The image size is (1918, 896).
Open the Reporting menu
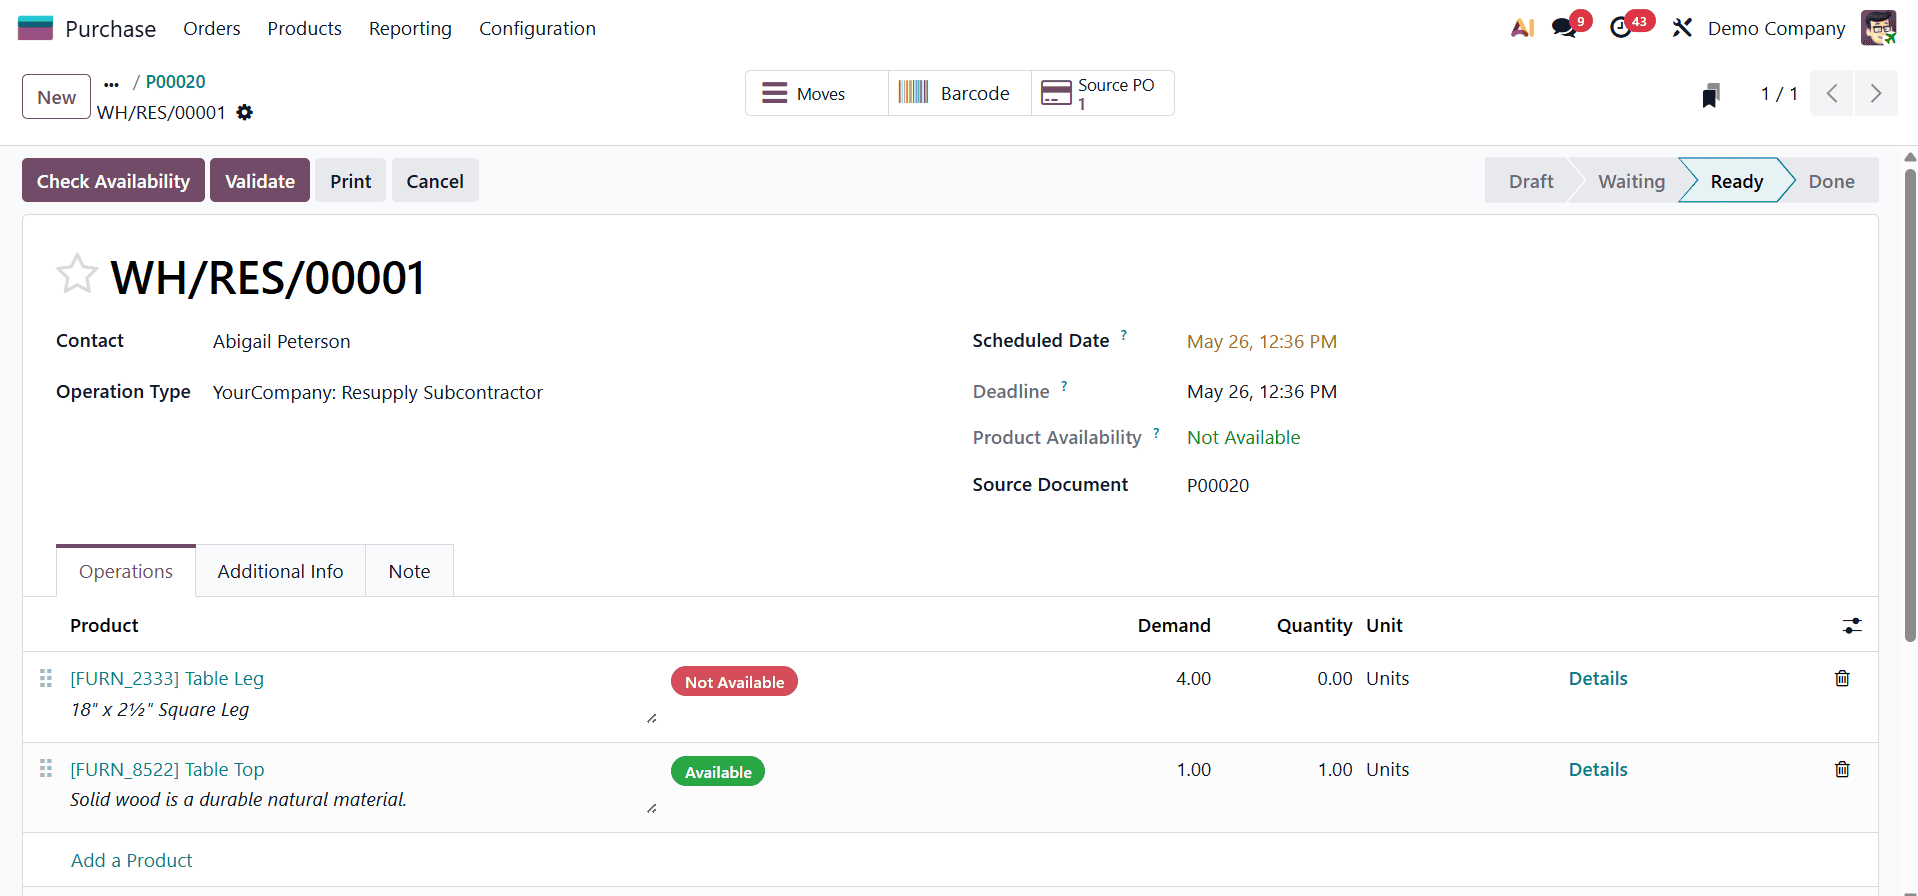[x=410, y=28]
